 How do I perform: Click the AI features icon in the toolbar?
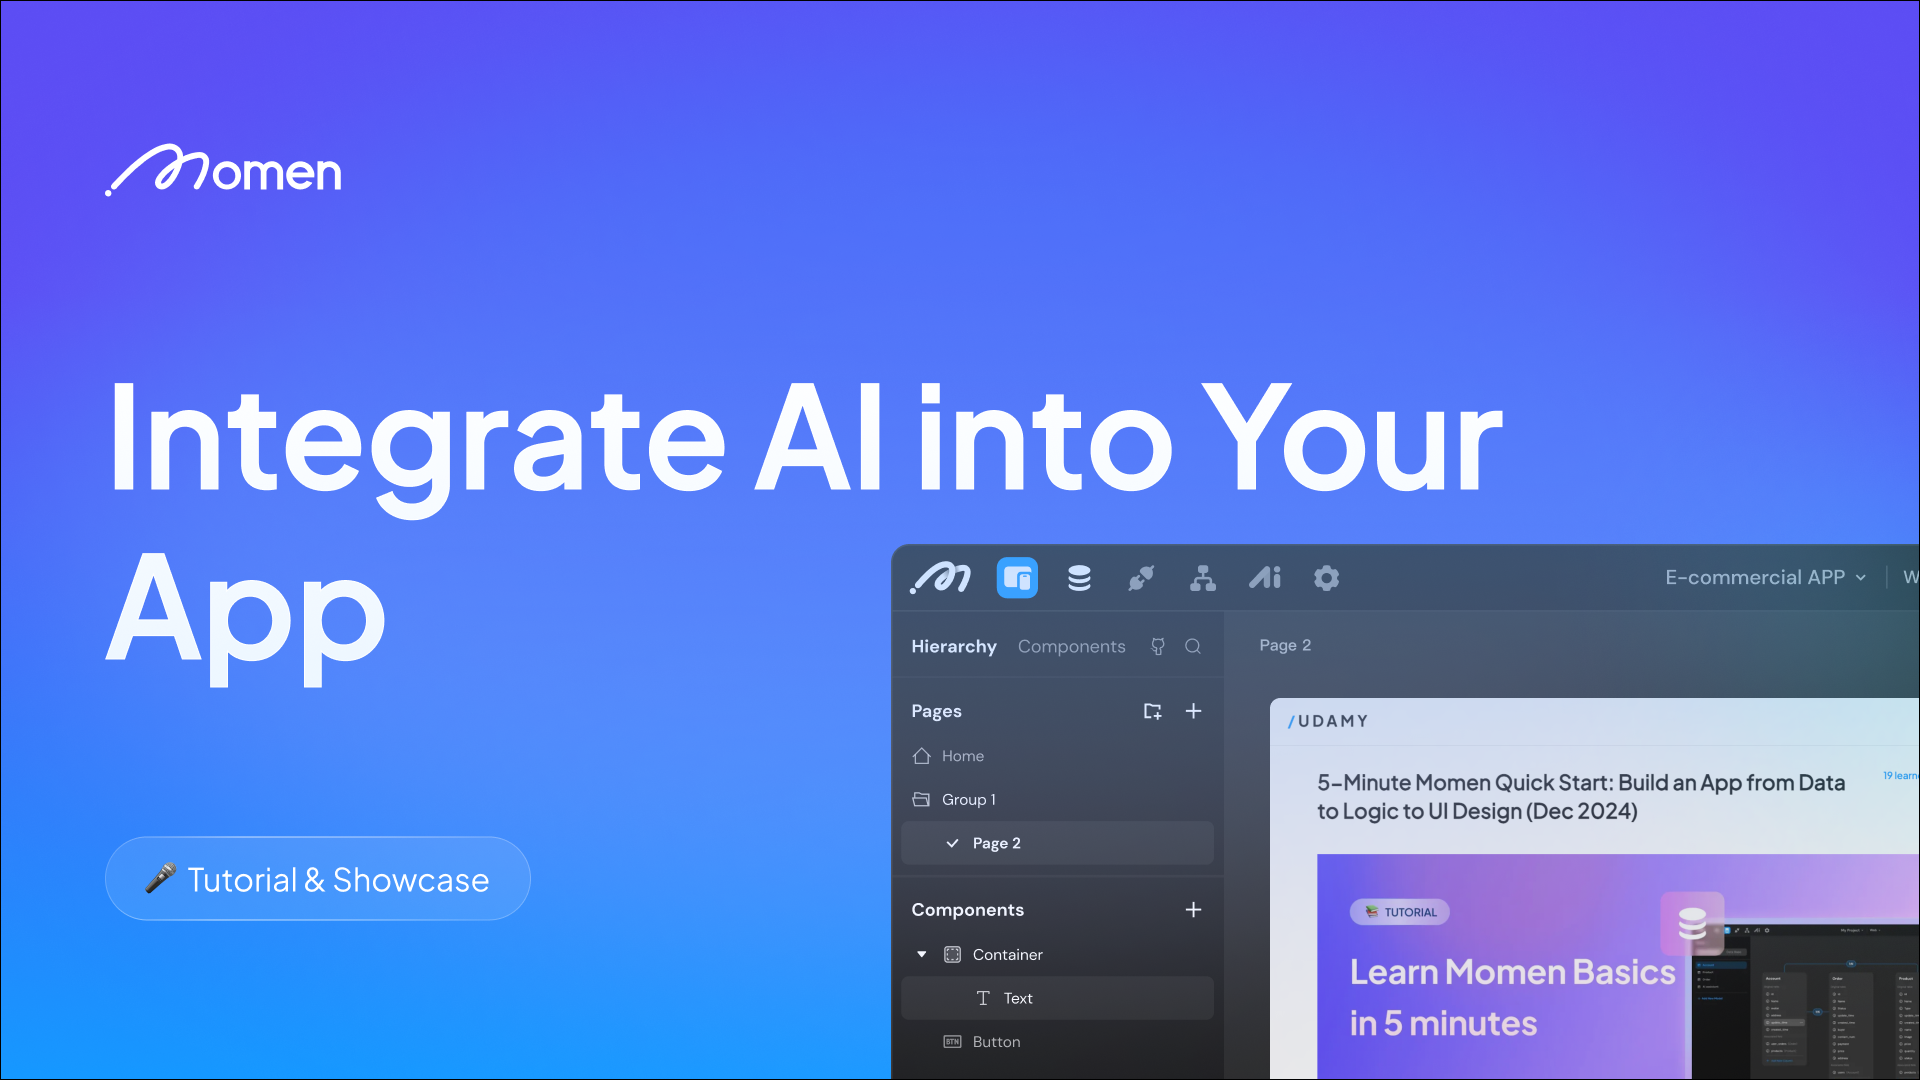click(x=1265, y=578)
